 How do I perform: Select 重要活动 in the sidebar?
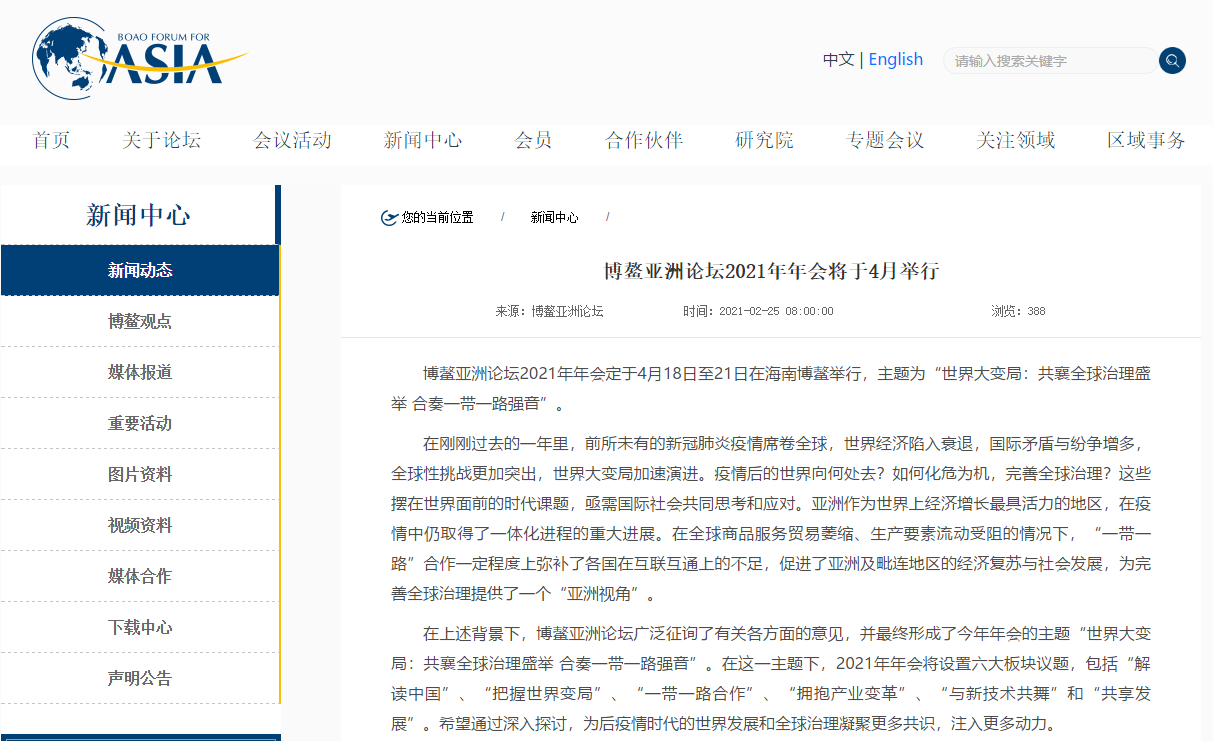(x=140, y=424)
